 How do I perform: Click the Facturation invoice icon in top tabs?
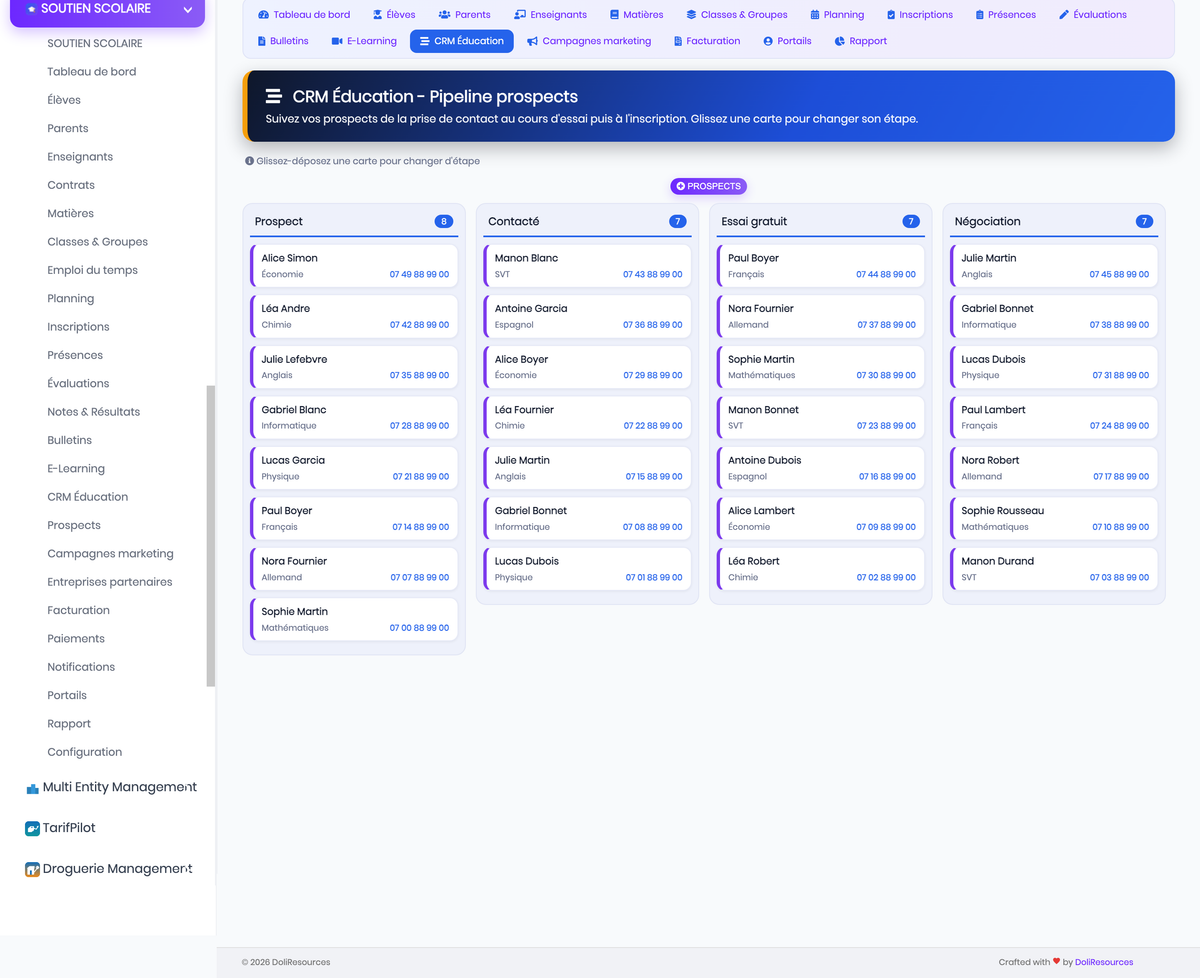tap(678, 41)
